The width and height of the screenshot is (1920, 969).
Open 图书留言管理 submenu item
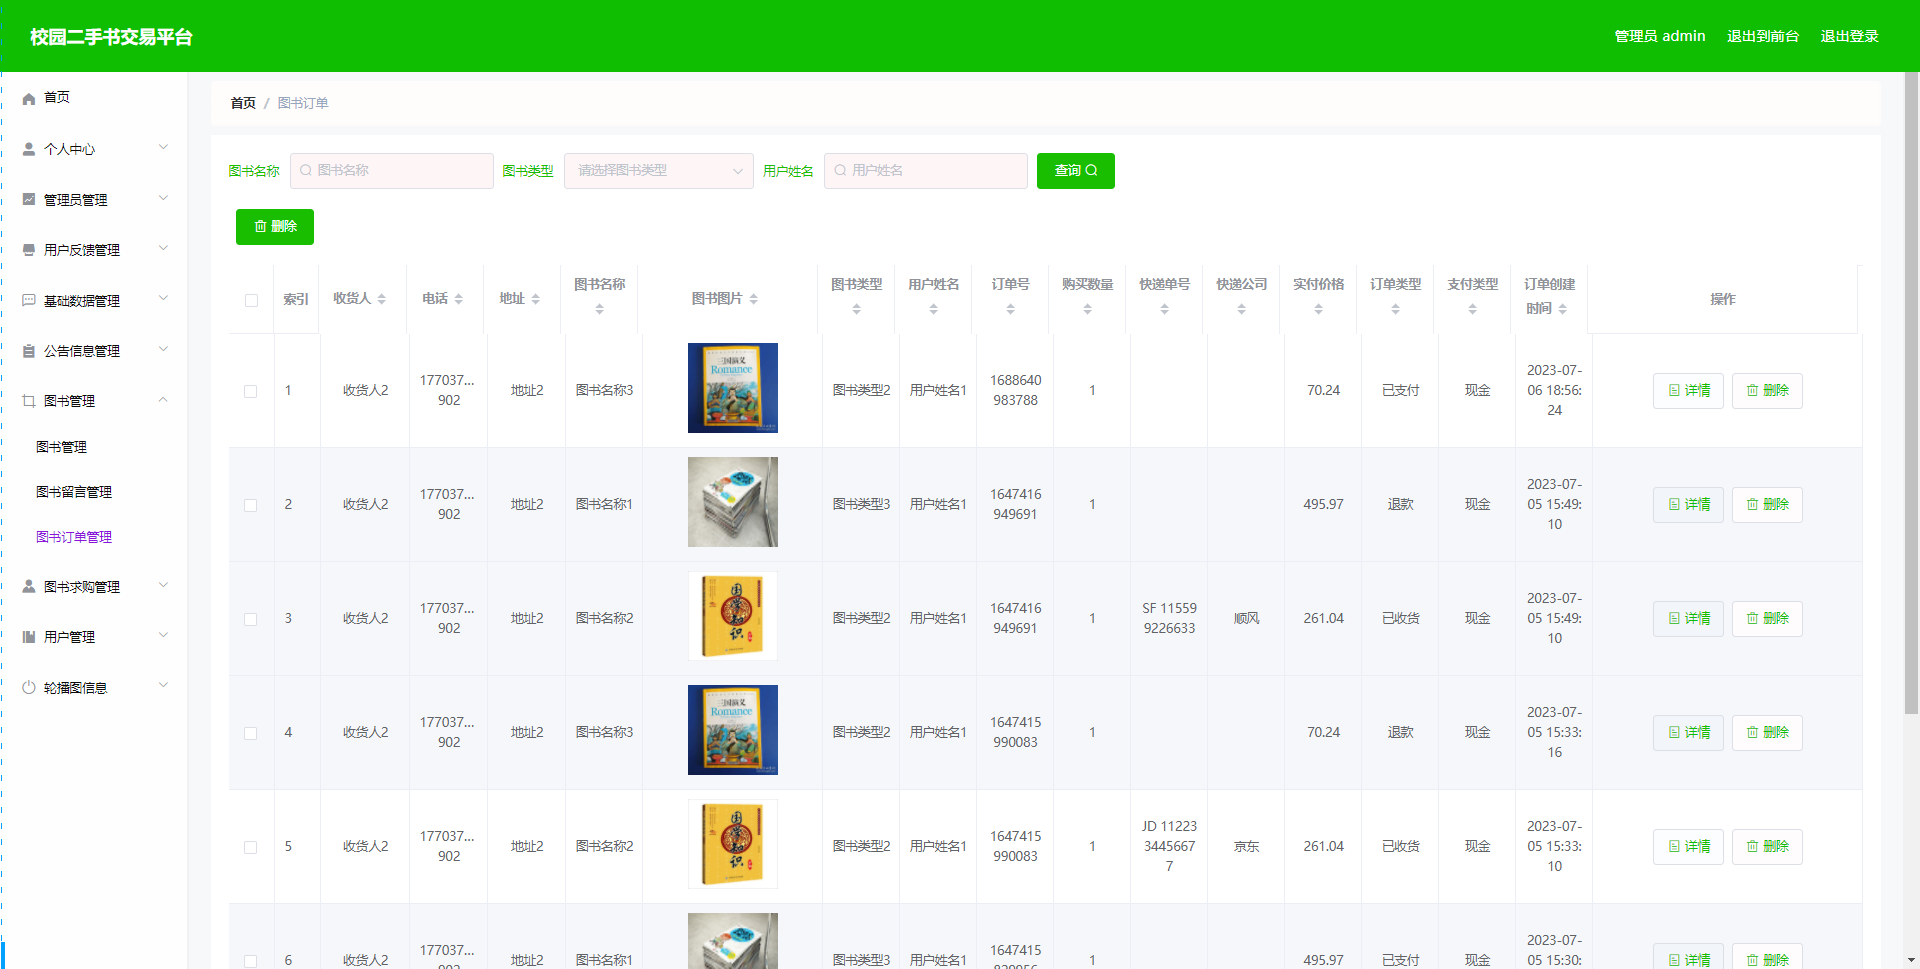pos(74,492)
